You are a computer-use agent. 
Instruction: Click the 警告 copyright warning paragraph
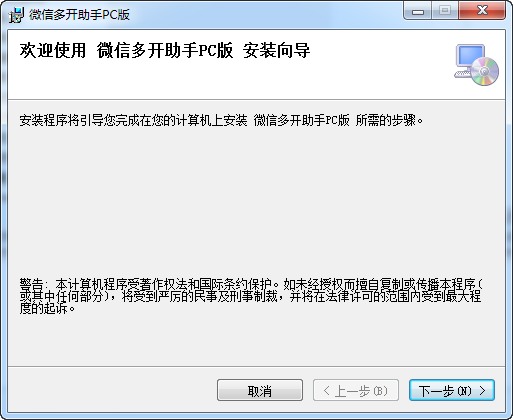coord(251,296)
